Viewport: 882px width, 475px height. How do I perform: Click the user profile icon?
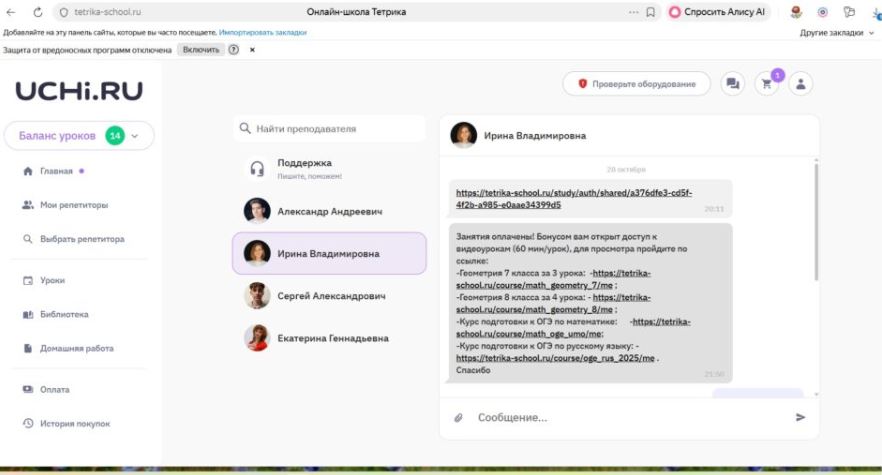pyautogui.click(x=799, y=84)
